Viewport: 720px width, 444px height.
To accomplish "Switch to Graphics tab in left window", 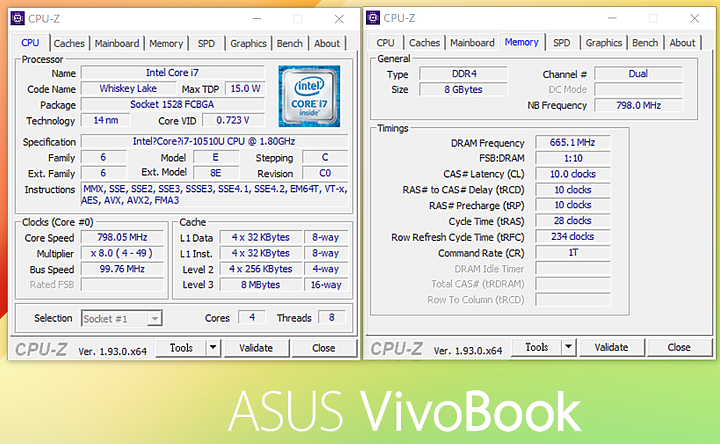I will (248, 44).
